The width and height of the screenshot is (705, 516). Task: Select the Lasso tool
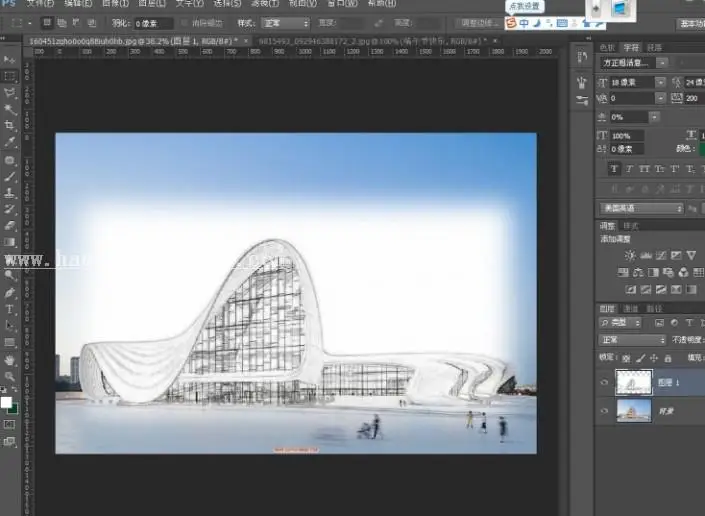9,93
